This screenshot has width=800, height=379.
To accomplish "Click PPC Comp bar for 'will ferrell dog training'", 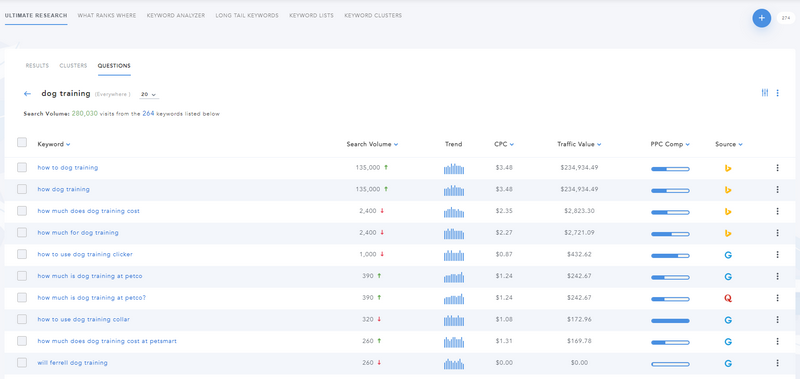I will pos(670,364).
